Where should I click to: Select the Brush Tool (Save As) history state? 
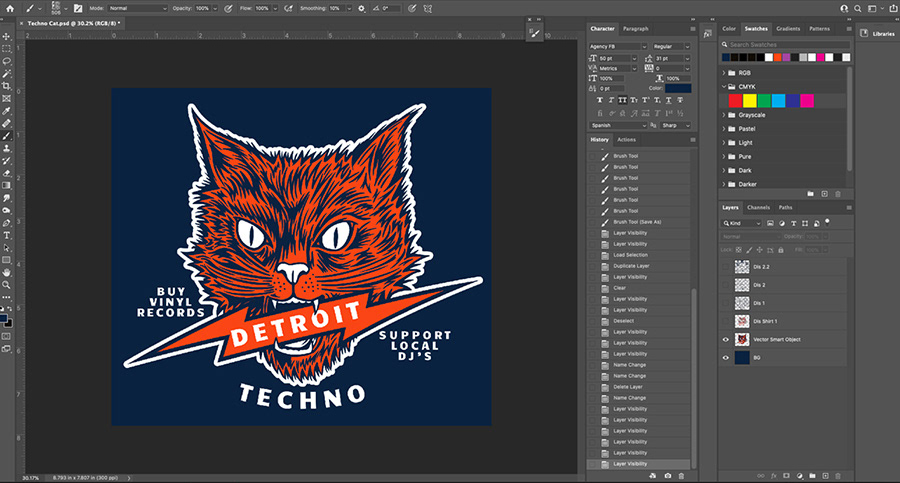(639, 222)
